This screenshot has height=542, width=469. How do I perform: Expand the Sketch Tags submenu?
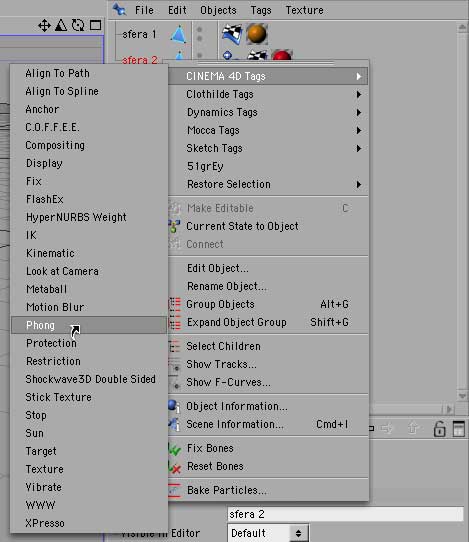pos(268,148)
